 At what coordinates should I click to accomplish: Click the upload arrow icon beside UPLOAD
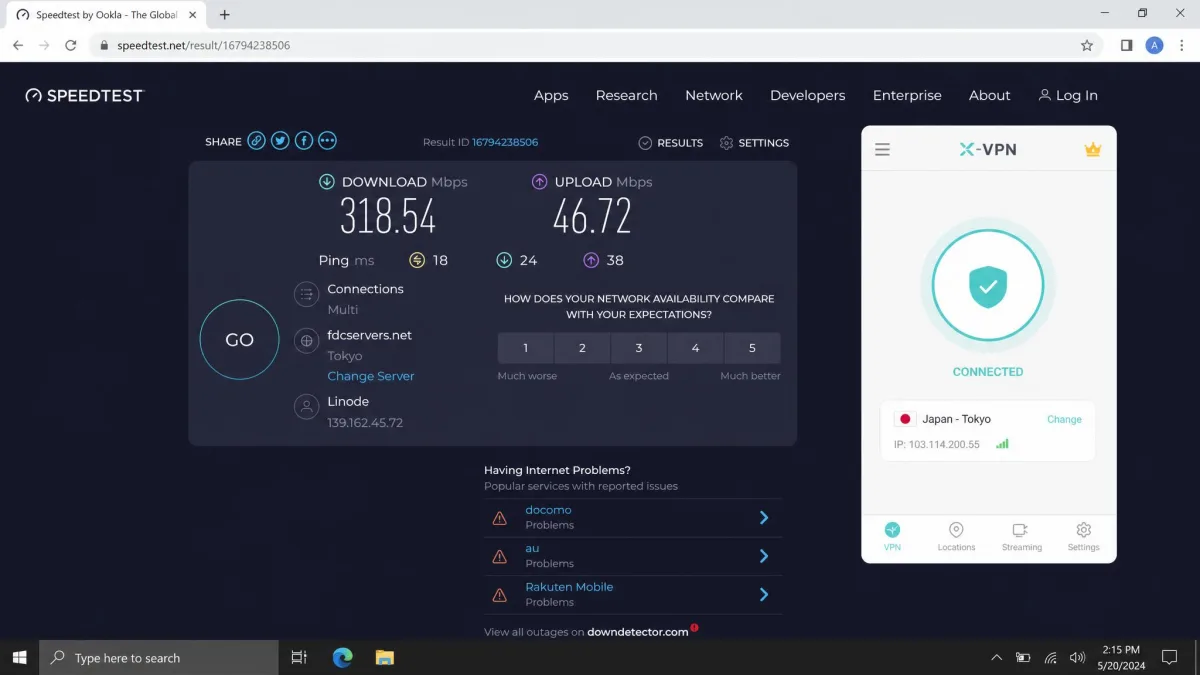pos(540,182)
